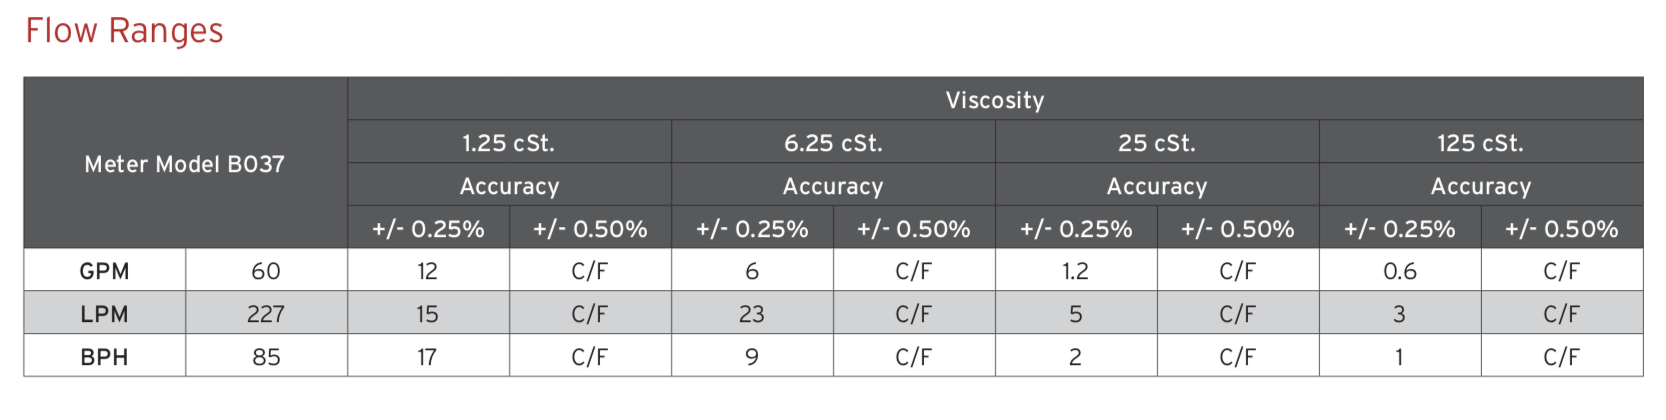Select the "Meter Model B037" header cell
This screenshot has width=1666, height=420.
185,164
